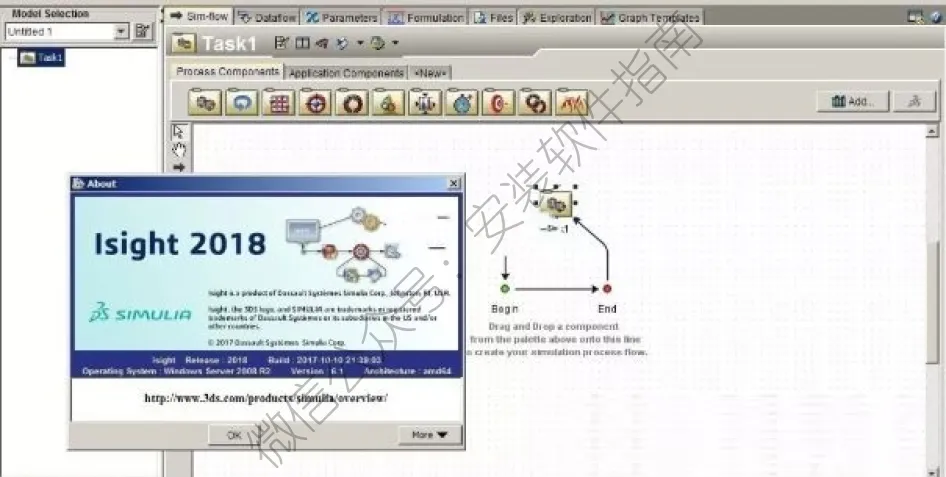The width and height of the screenshot is (946, 477).
Task: Select the blue stopwatch component icon
Action: point(462,103)
